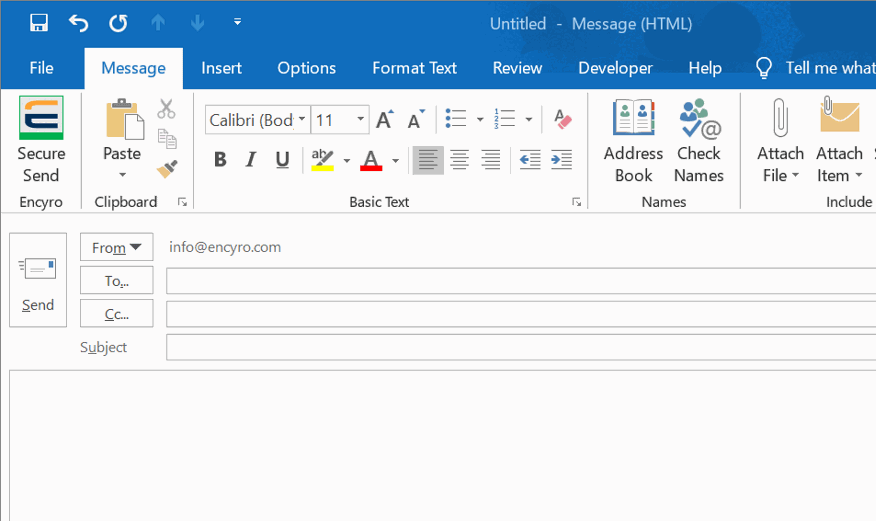Viewport: 876px width, 521px height.
Task: Open the Help tab
Action: click(x=705, y=68)
